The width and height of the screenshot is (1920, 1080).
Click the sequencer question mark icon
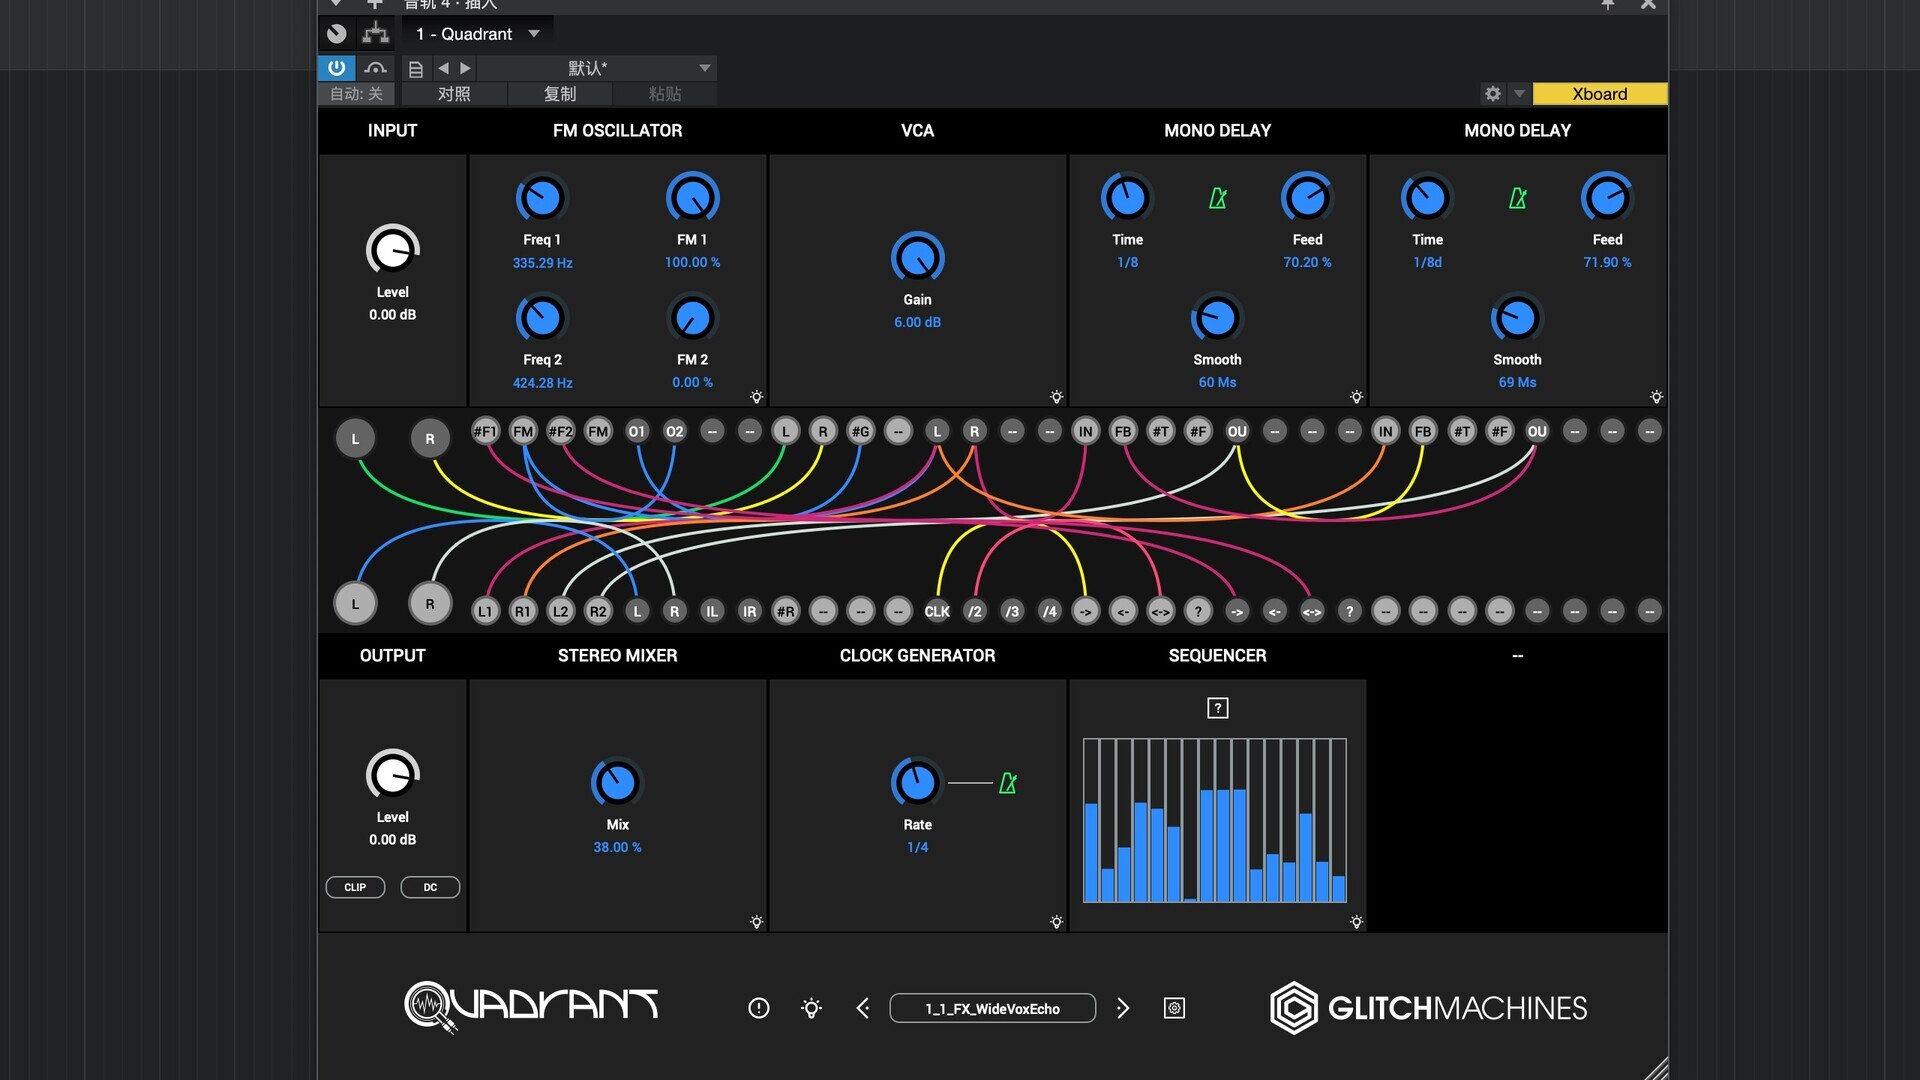pos(1217,708)
